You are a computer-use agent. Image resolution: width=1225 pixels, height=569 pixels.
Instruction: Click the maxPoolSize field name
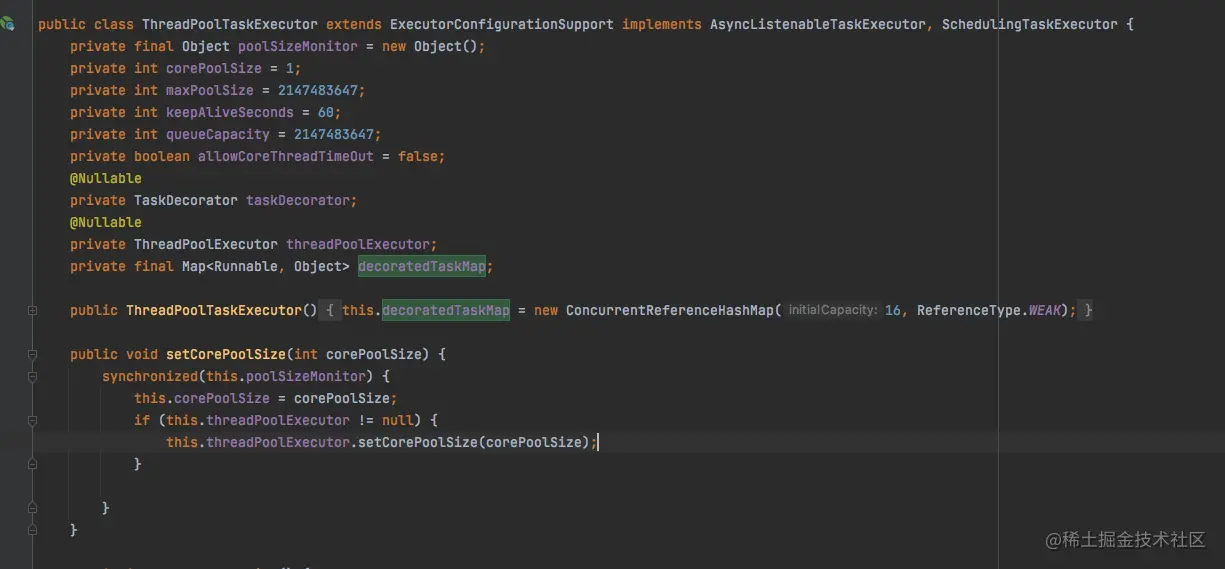(210, 90)
